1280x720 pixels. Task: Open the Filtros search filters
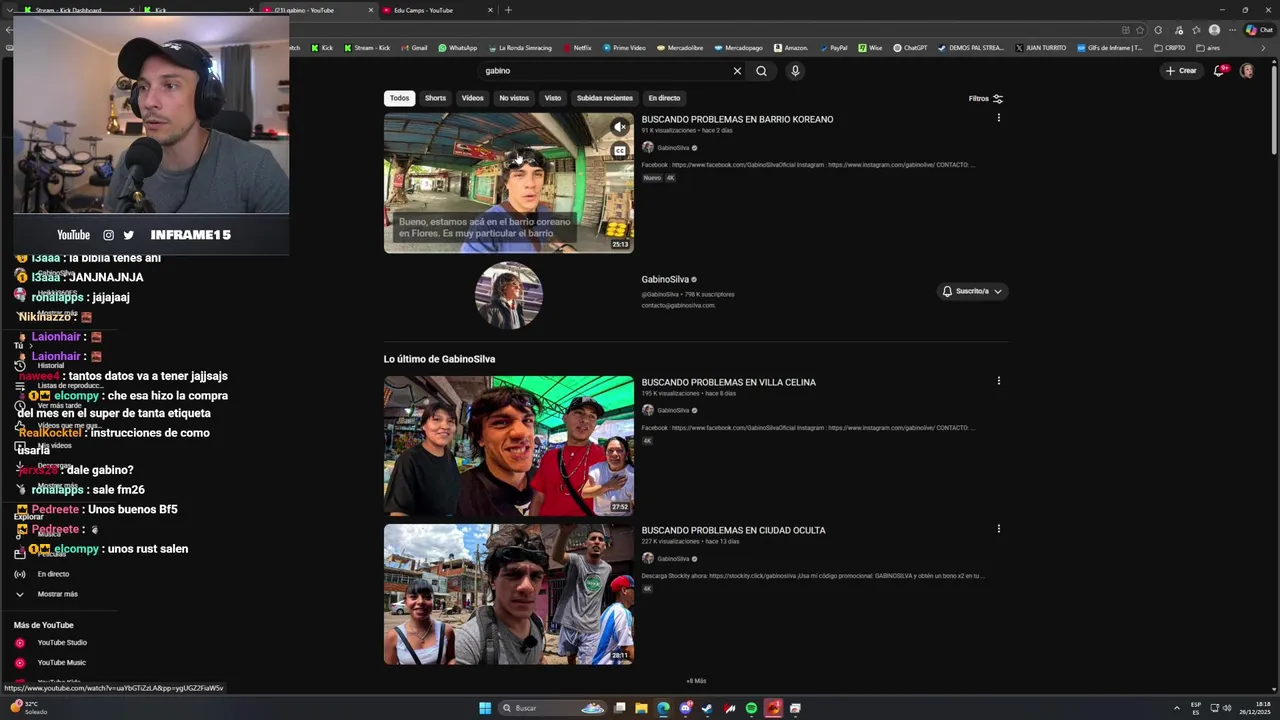986,98
